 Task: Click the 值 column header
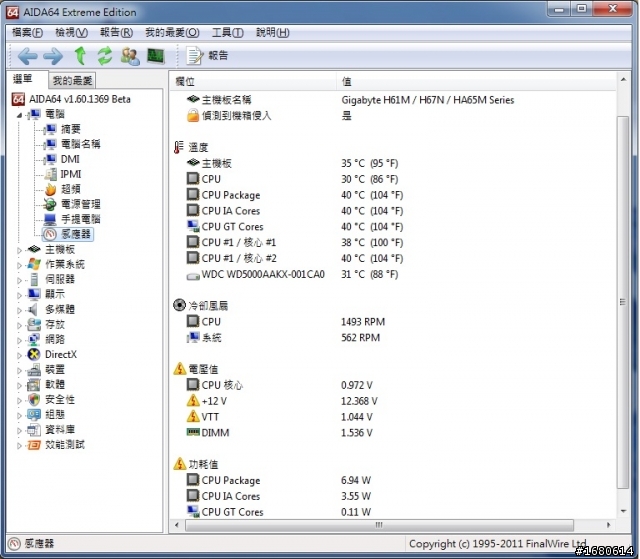click(x=476, y=82)
